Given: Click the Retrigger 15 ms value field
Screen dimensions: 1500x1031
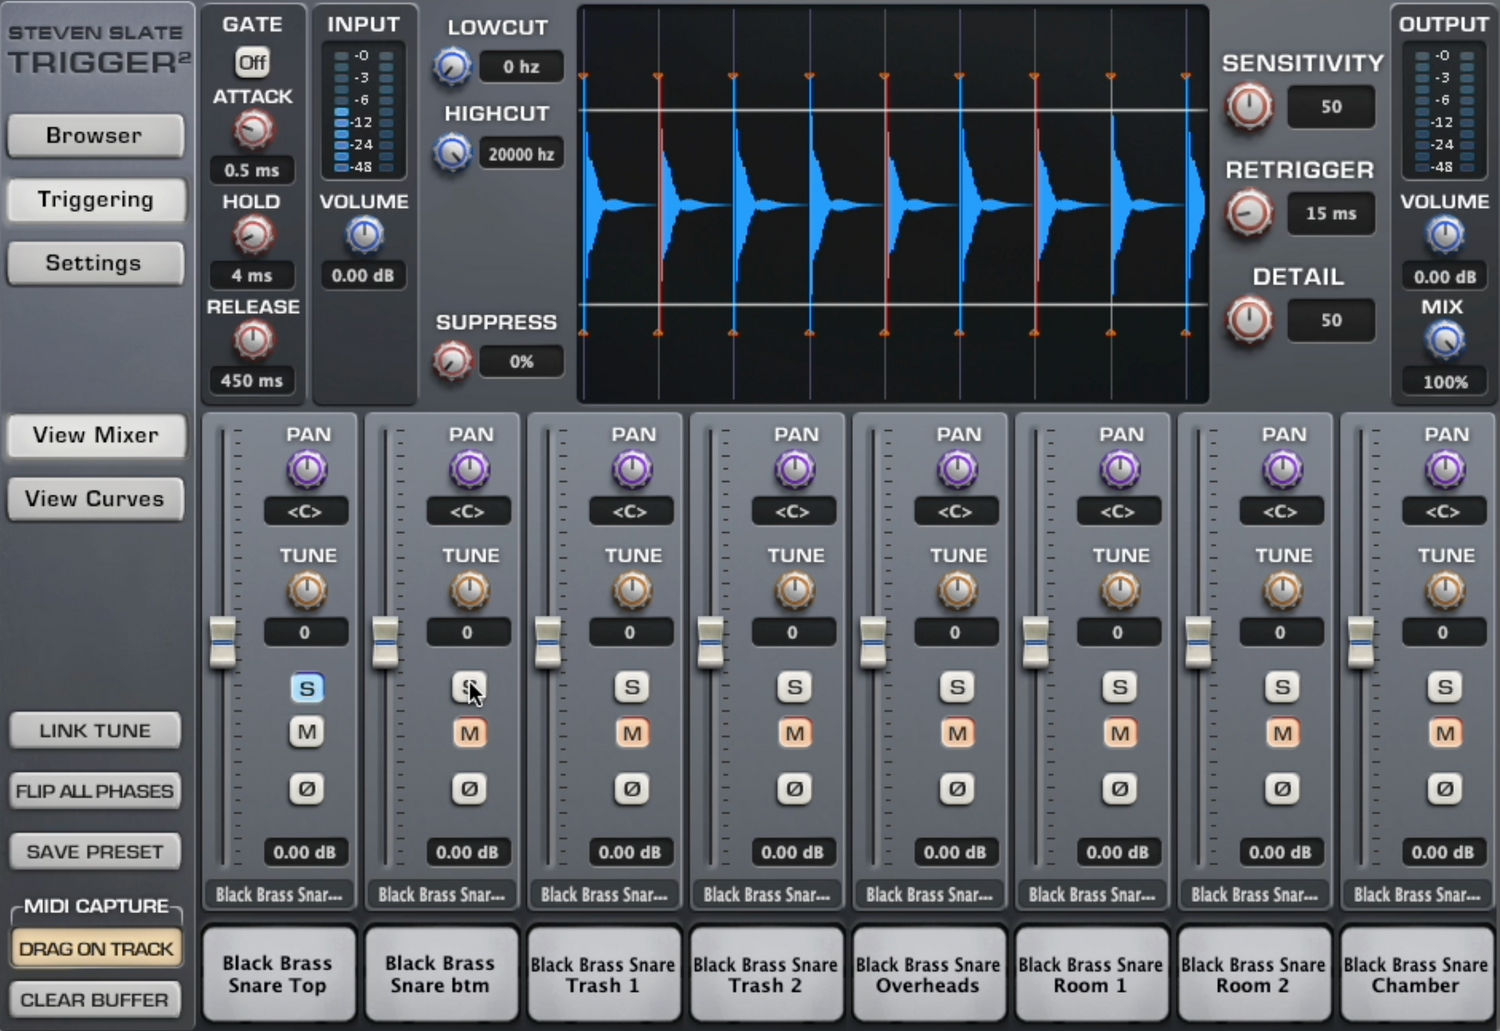Looking at the screenshot, I should point(1331,214).
